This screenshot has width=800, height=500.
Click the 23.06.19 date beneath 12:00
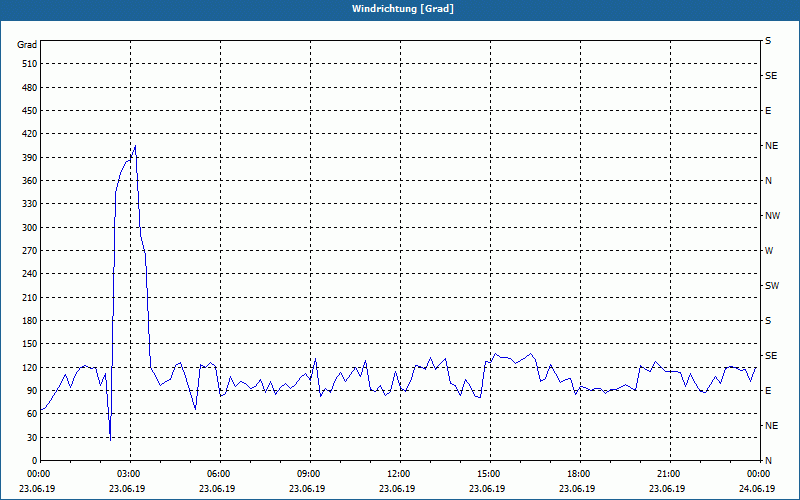pos(397,488)
